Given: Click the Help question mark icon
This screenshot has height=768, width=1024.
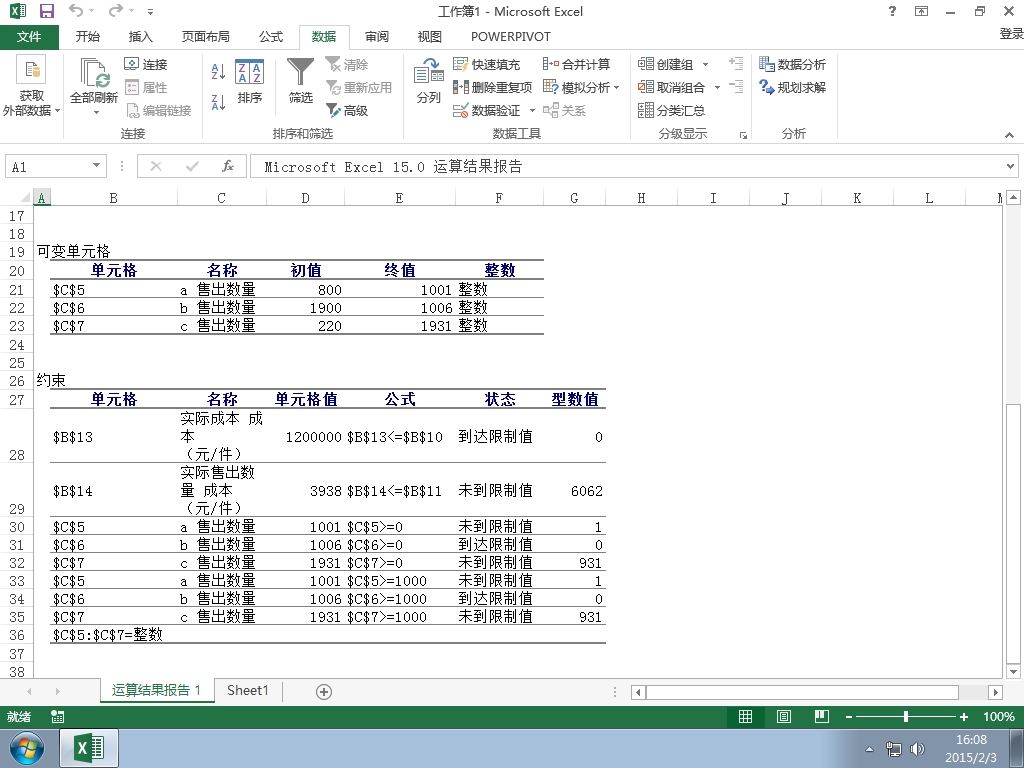Looking at the screenshot, I should (892, 11).
